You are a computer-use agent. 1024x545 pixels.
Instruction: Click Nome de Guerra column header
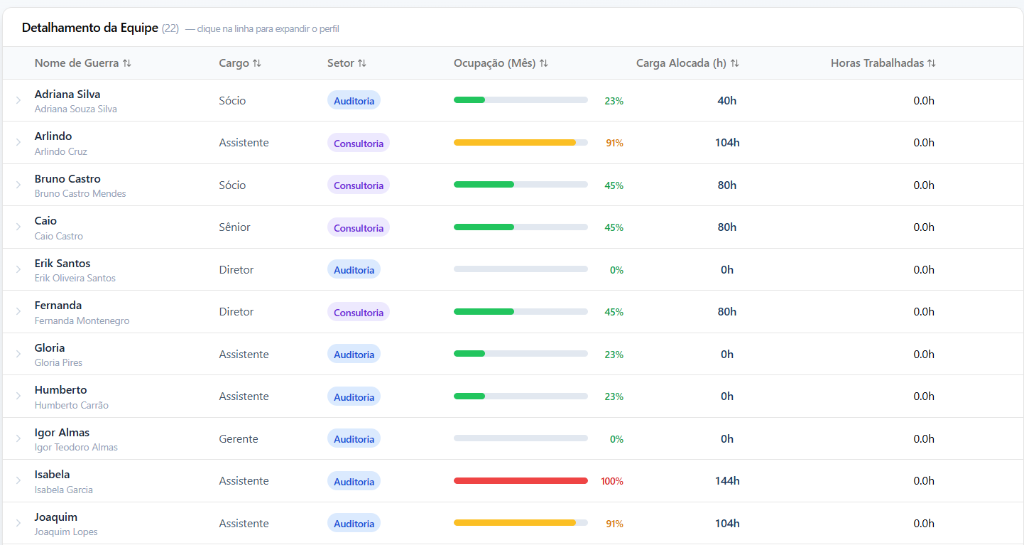point(76,63)
